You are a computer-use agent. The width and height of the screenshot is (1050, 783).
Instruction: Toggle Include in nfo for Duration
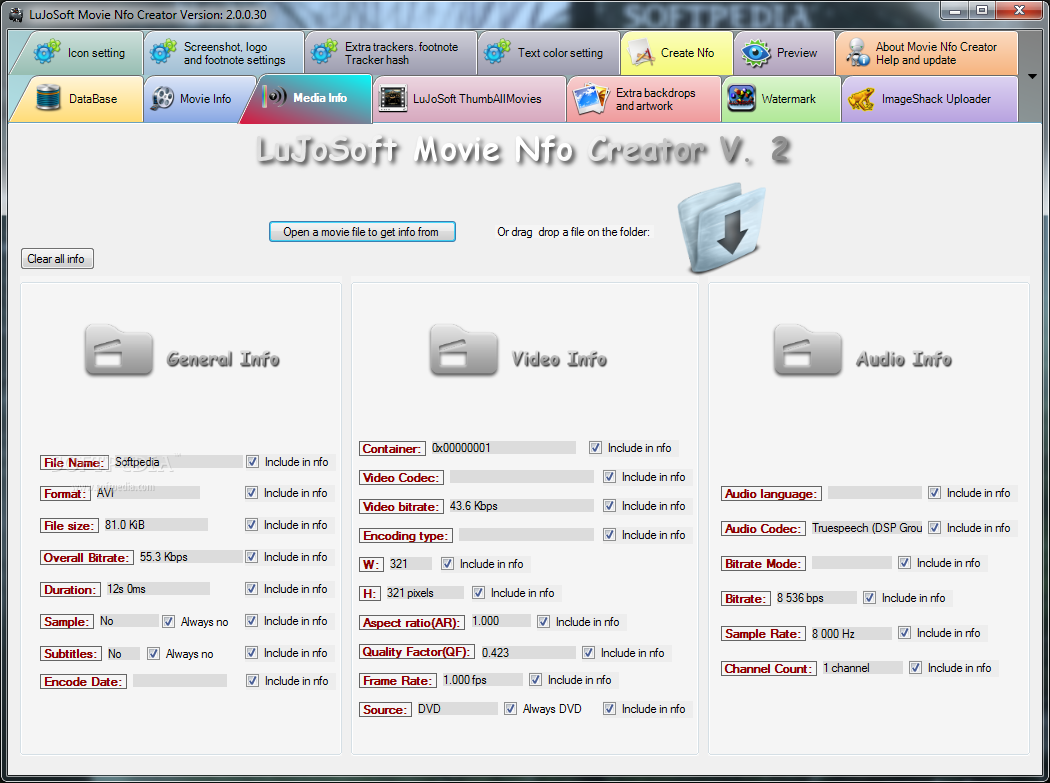(251, 589)
